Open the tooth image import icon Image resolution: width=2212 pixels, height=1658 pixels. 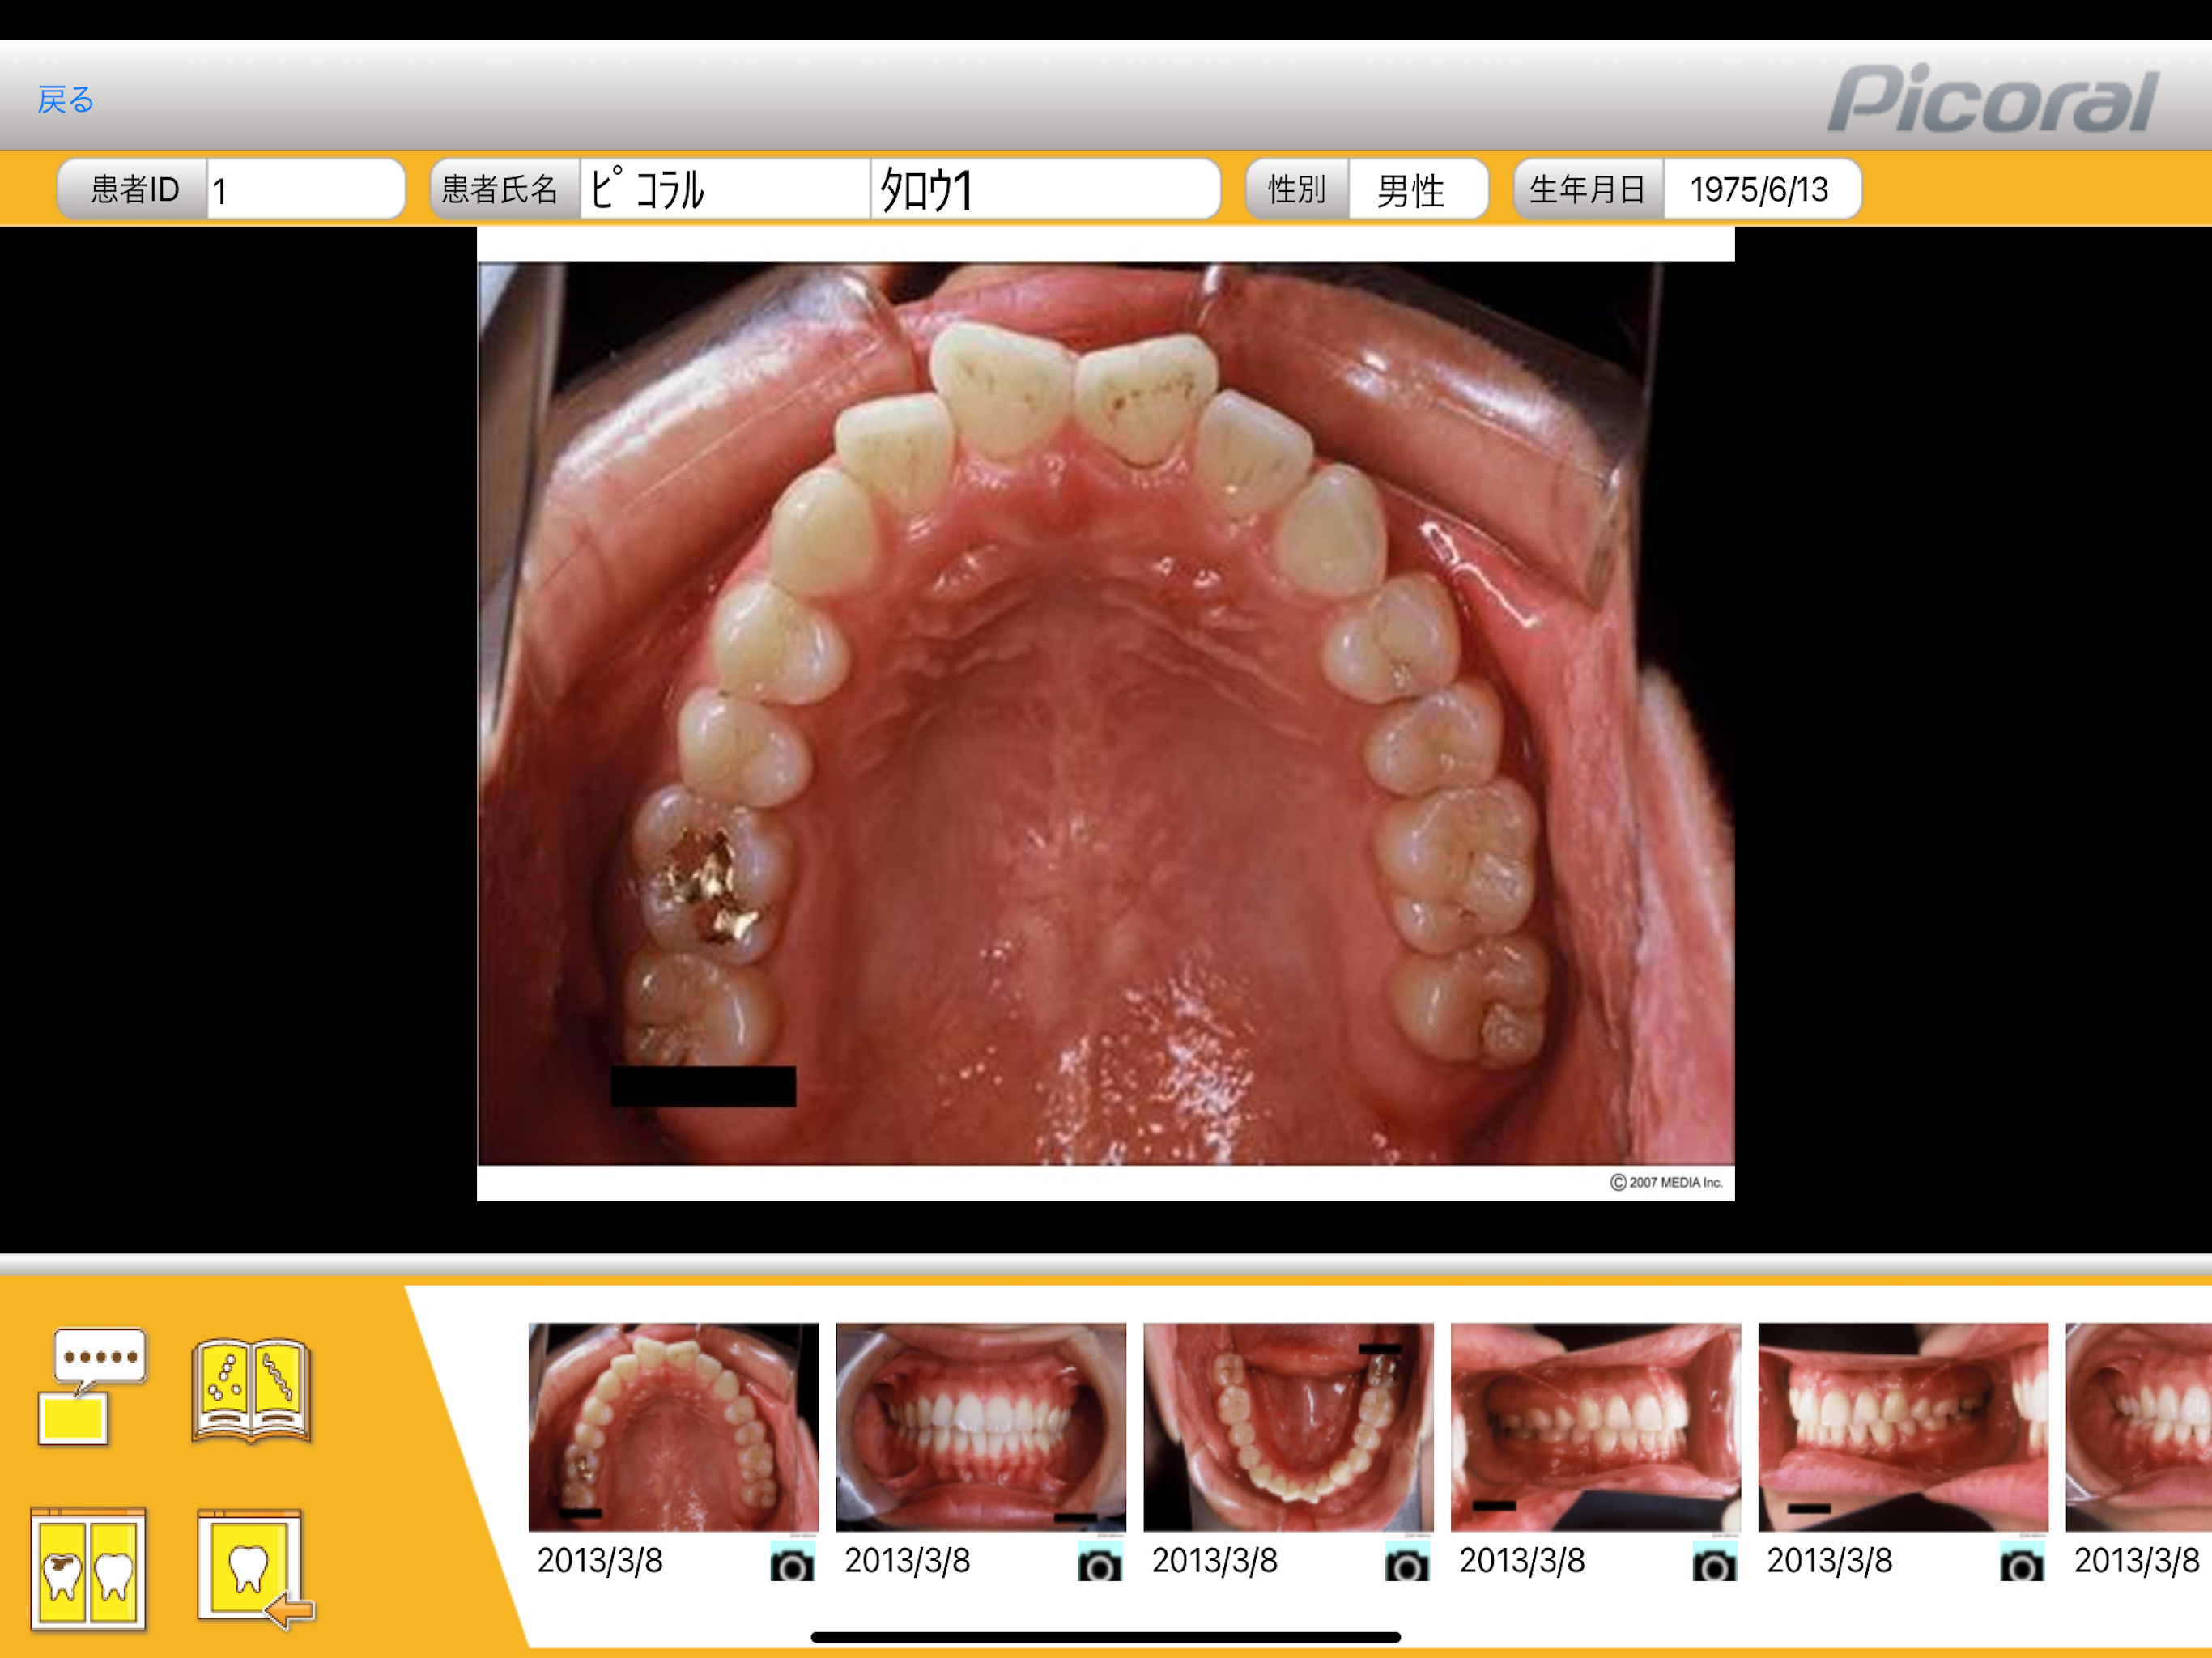click(x=255, y=1570)
